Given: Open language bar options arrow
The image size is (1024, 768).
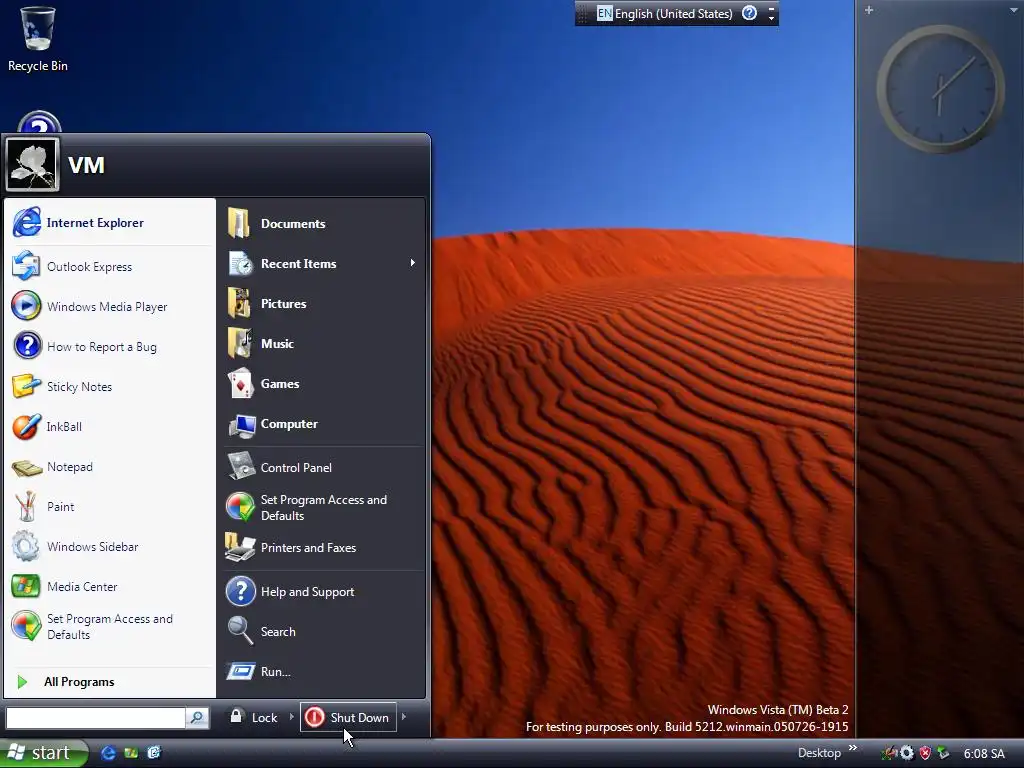Looking at the screenshot, I should (771, 18).
